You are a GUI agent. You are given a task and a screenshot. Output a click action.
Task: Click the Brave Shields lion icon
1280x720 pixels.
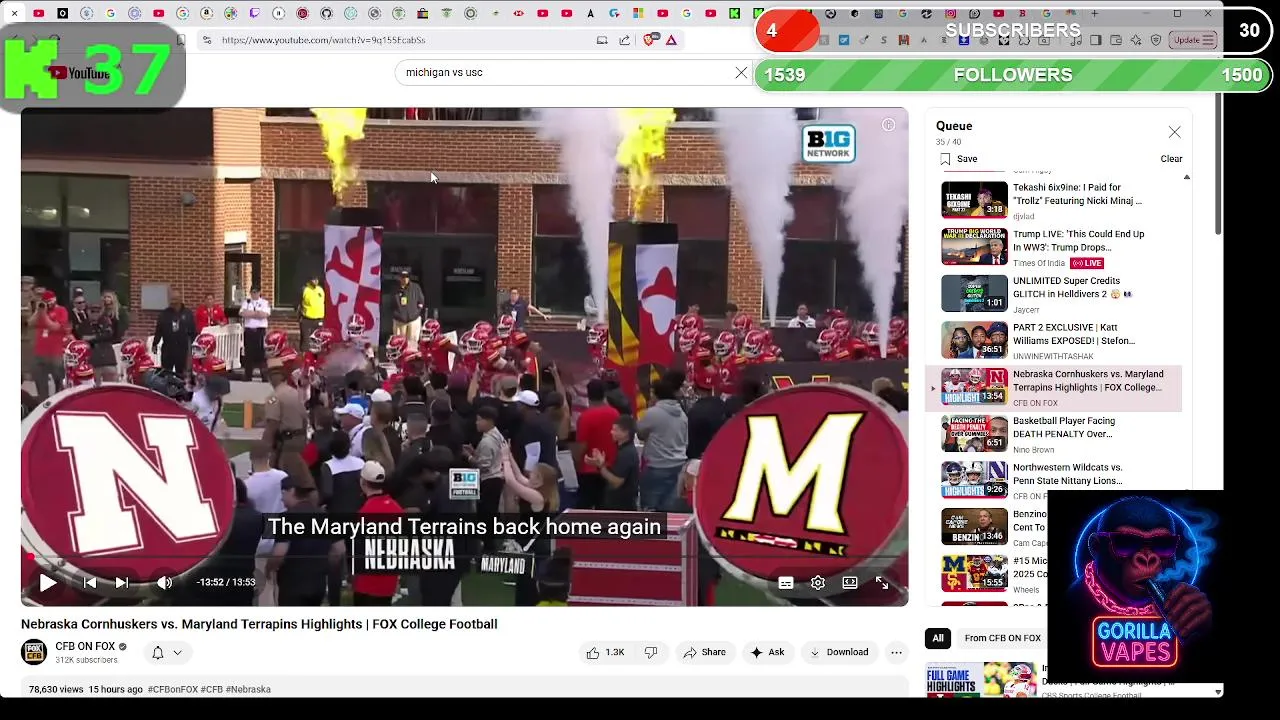coord(649,40)
